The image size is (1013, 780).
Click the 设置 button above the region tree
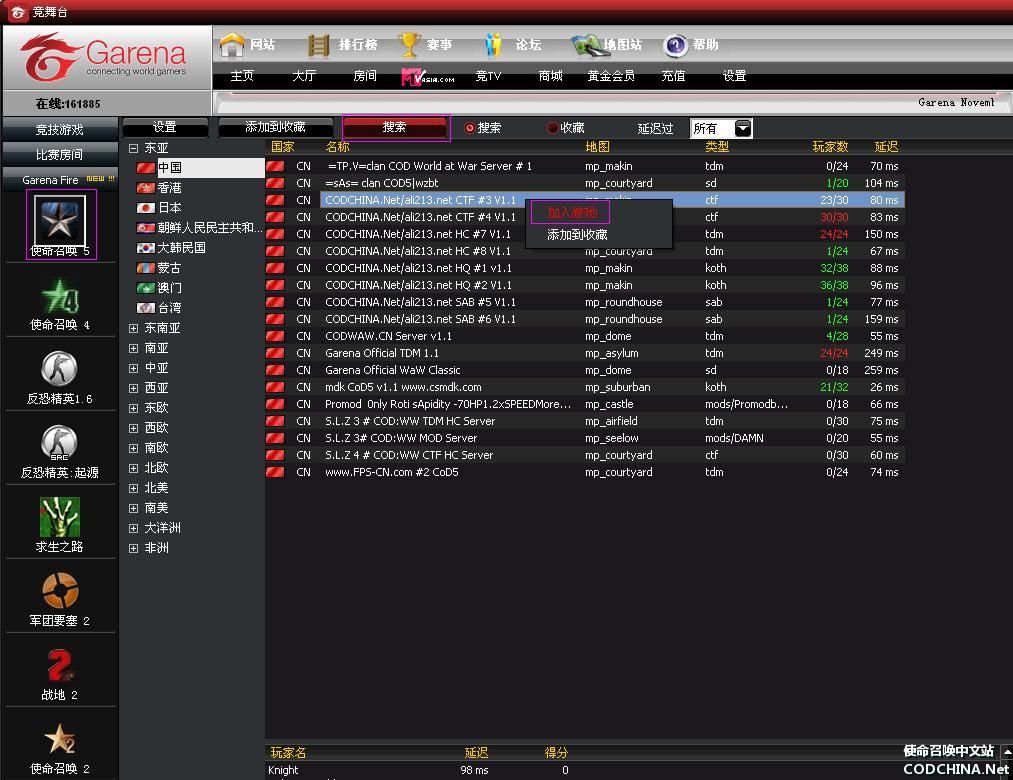165,127
